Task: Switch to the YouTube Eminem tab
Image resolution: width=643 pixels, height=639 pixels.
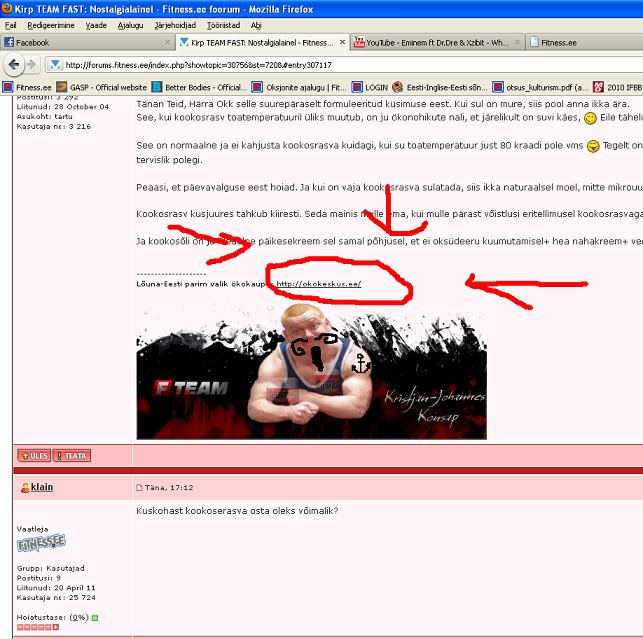Action: coord(430,43)
